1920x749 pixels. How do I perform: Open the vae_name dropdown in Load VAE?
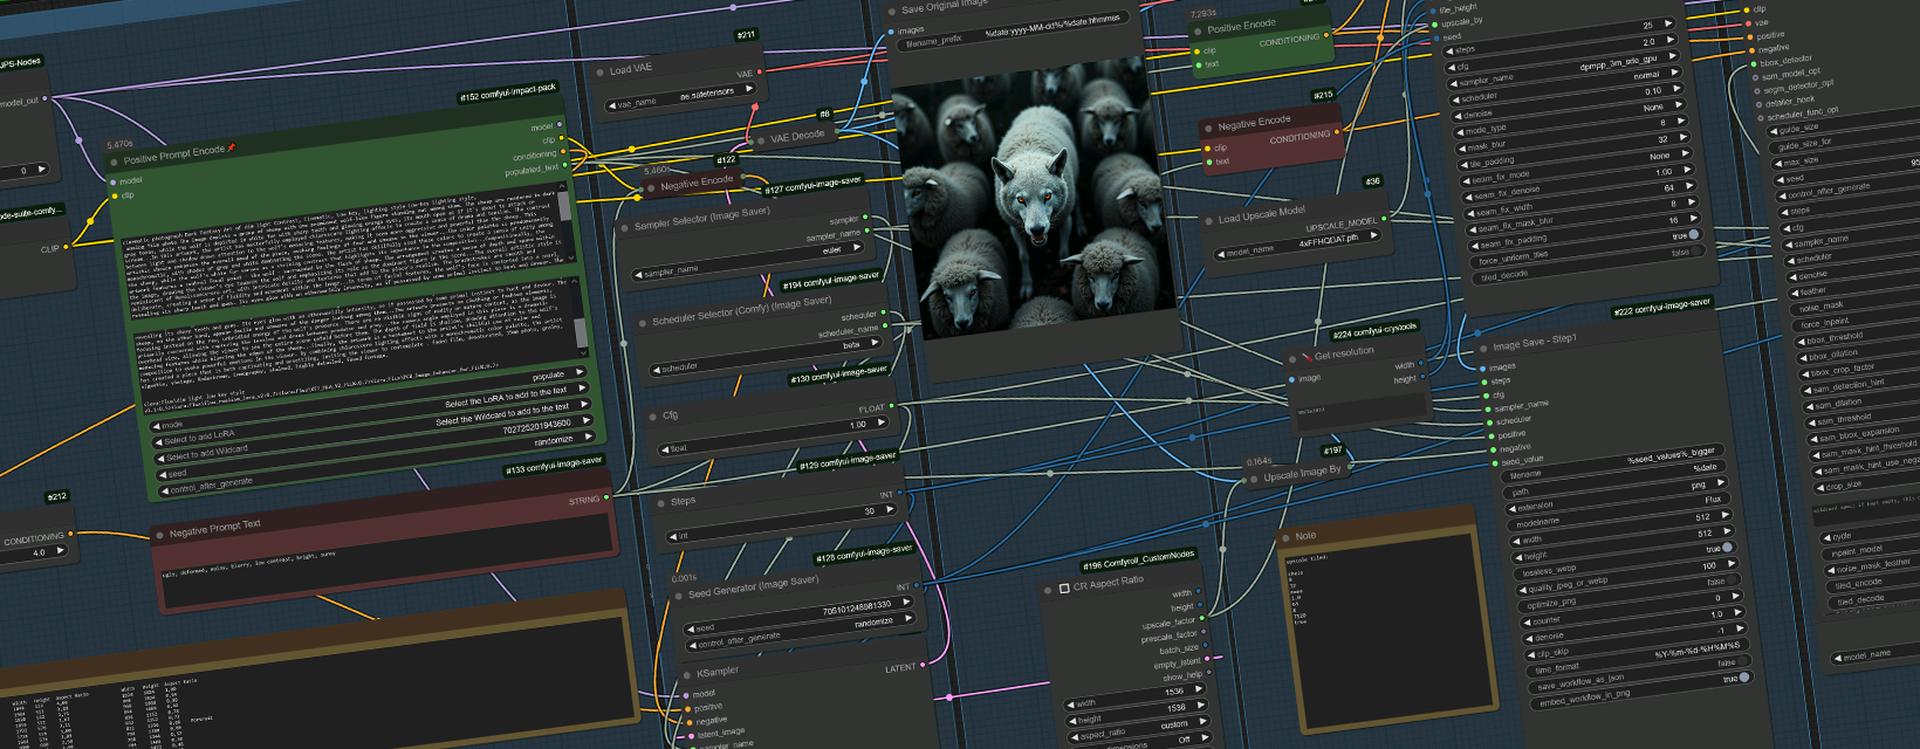click(682, 96)
